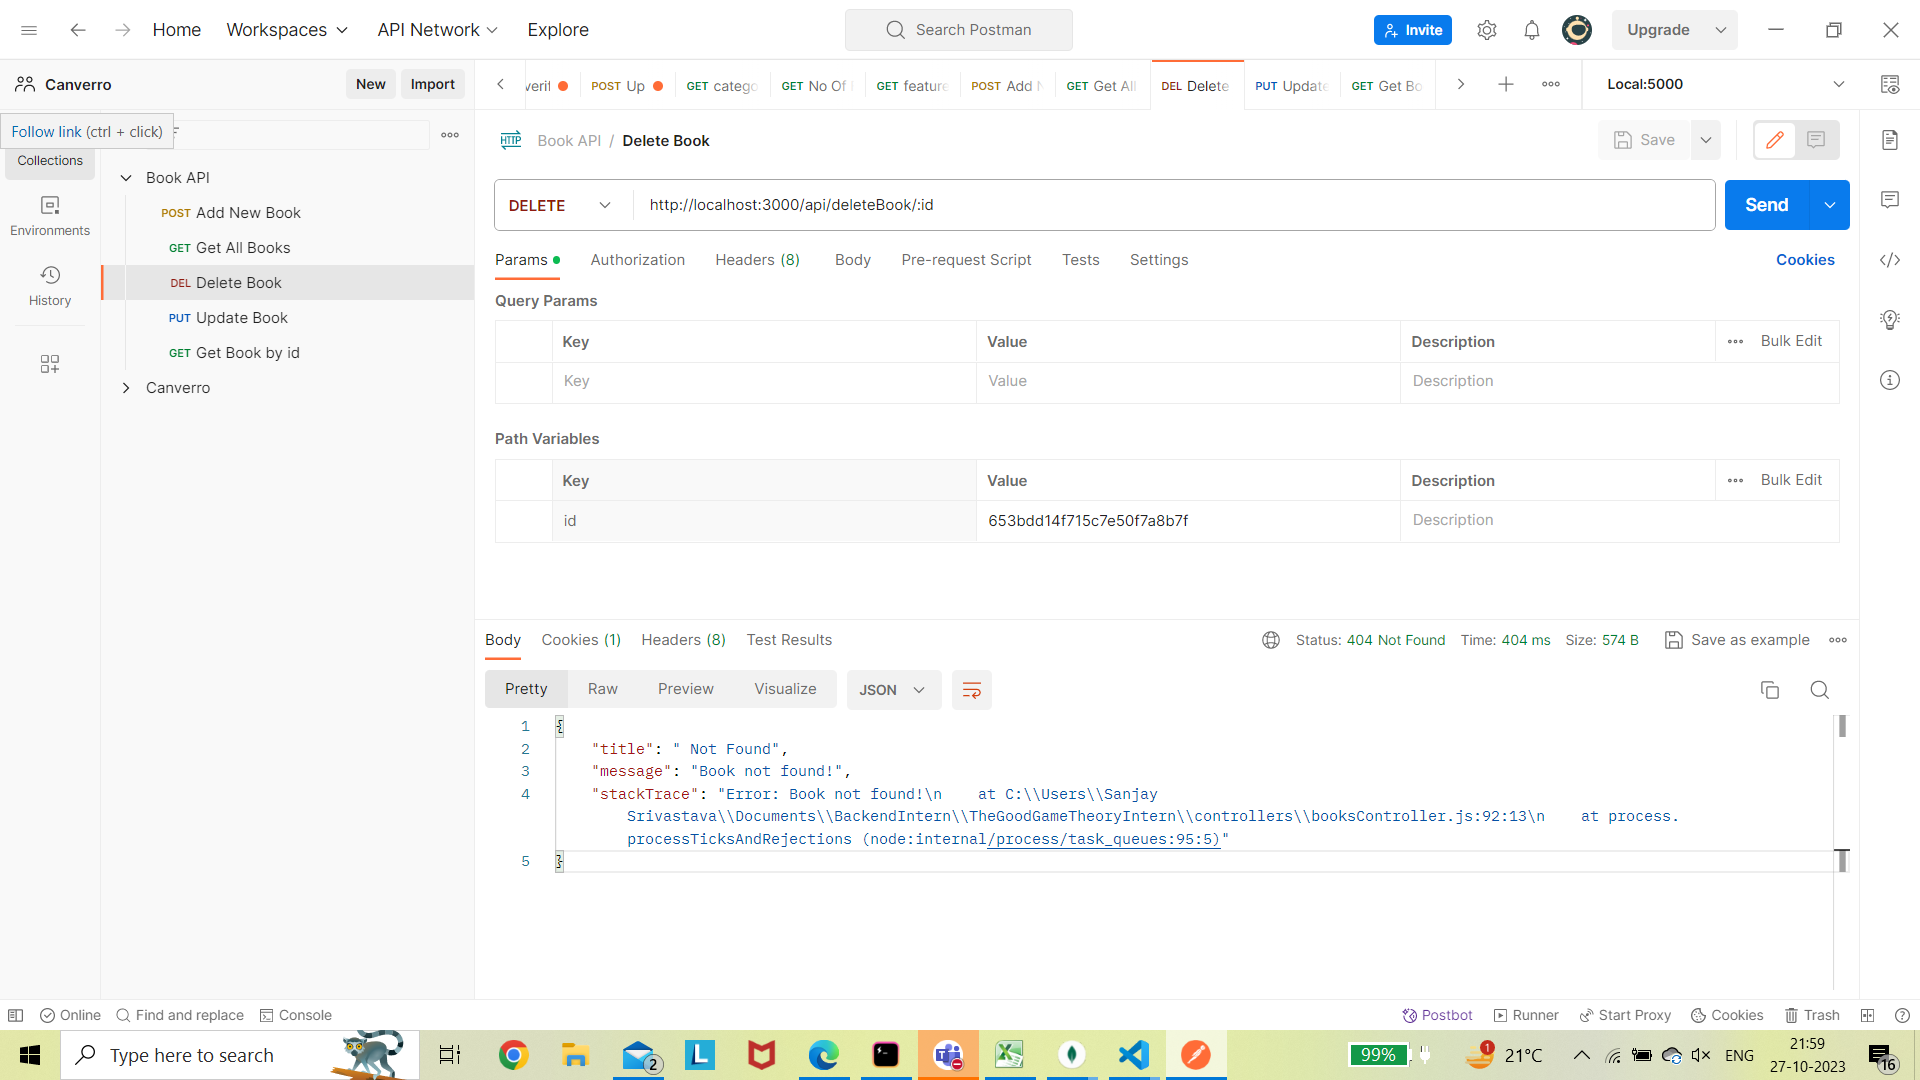Collapse the Book API collection
Image resolution: width=1920 pixels, height=1080 pixels.
126,177
